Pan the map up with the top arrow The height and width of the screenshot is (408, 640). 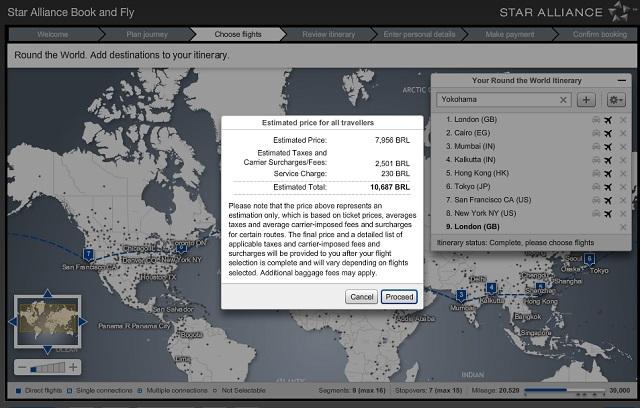(48, 293)
